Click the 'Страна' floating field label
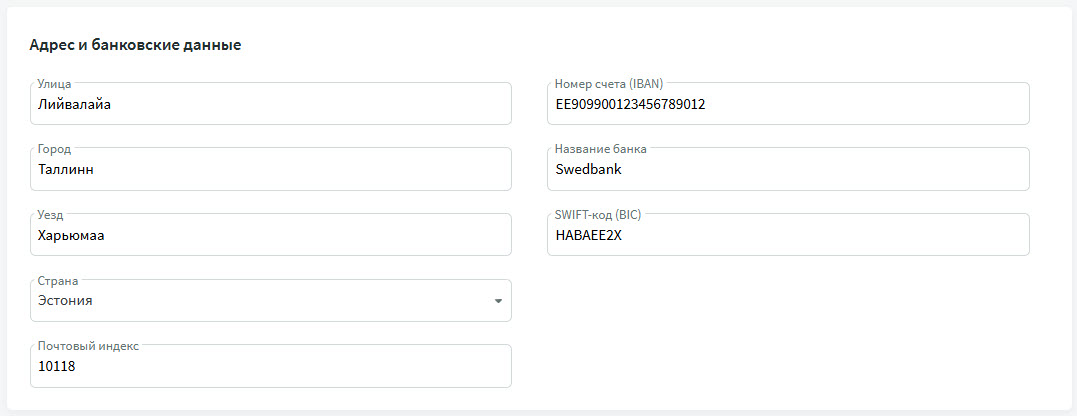This screenshot has height=416, width=1077. [58, 281]
